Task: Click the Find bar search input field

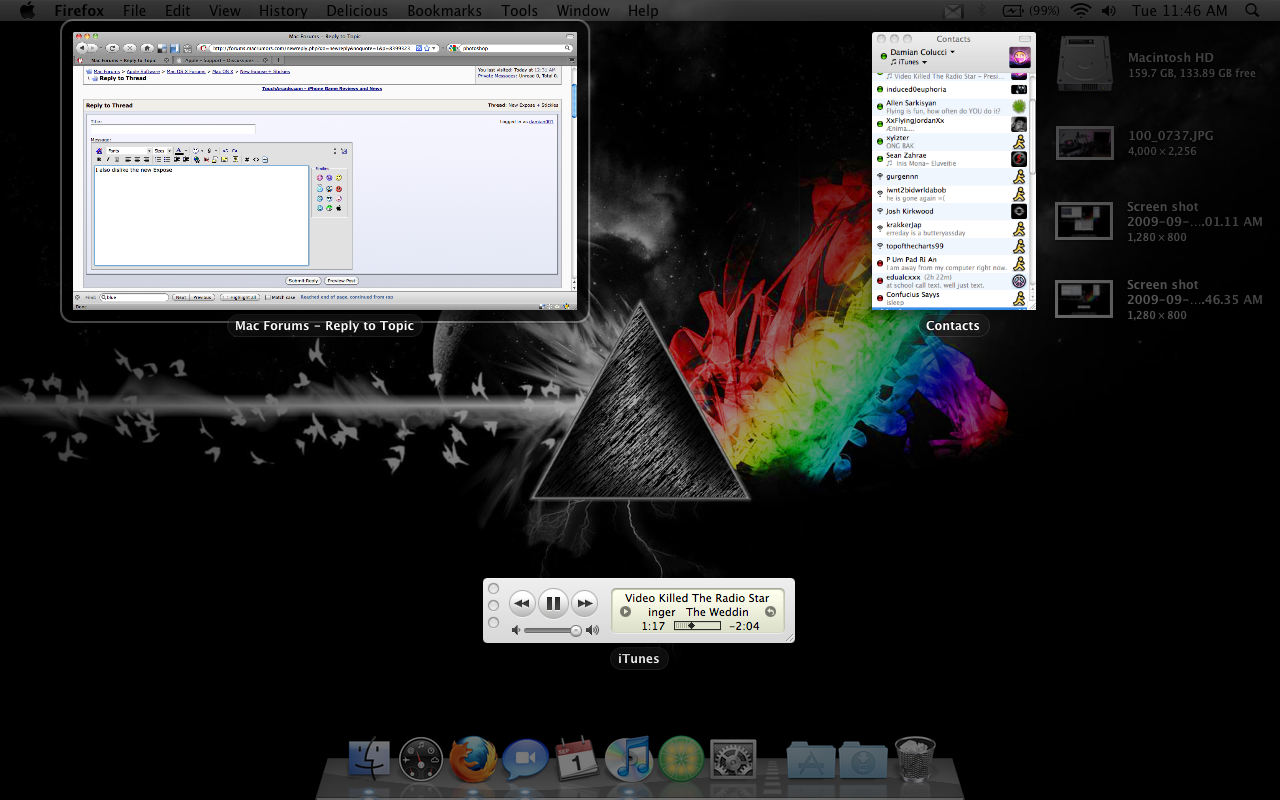Action: coord(134,297)
